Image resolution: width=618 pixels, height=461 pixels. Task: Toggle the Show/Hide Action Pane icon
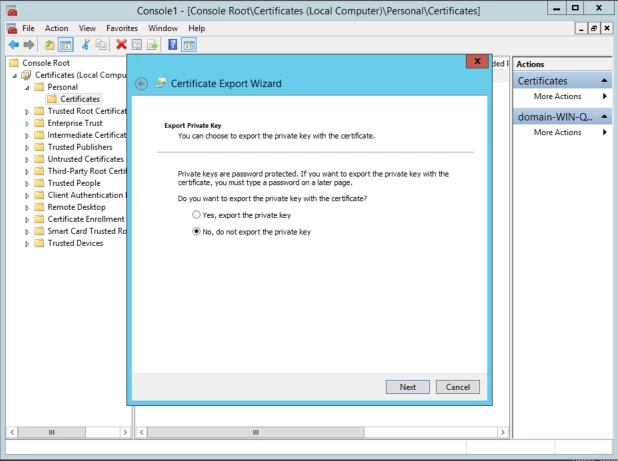pos(189,45)
